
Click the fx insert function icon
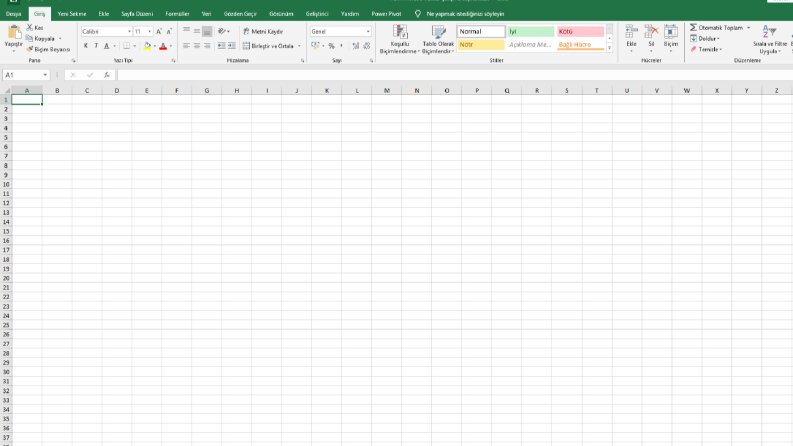point(107,75)
